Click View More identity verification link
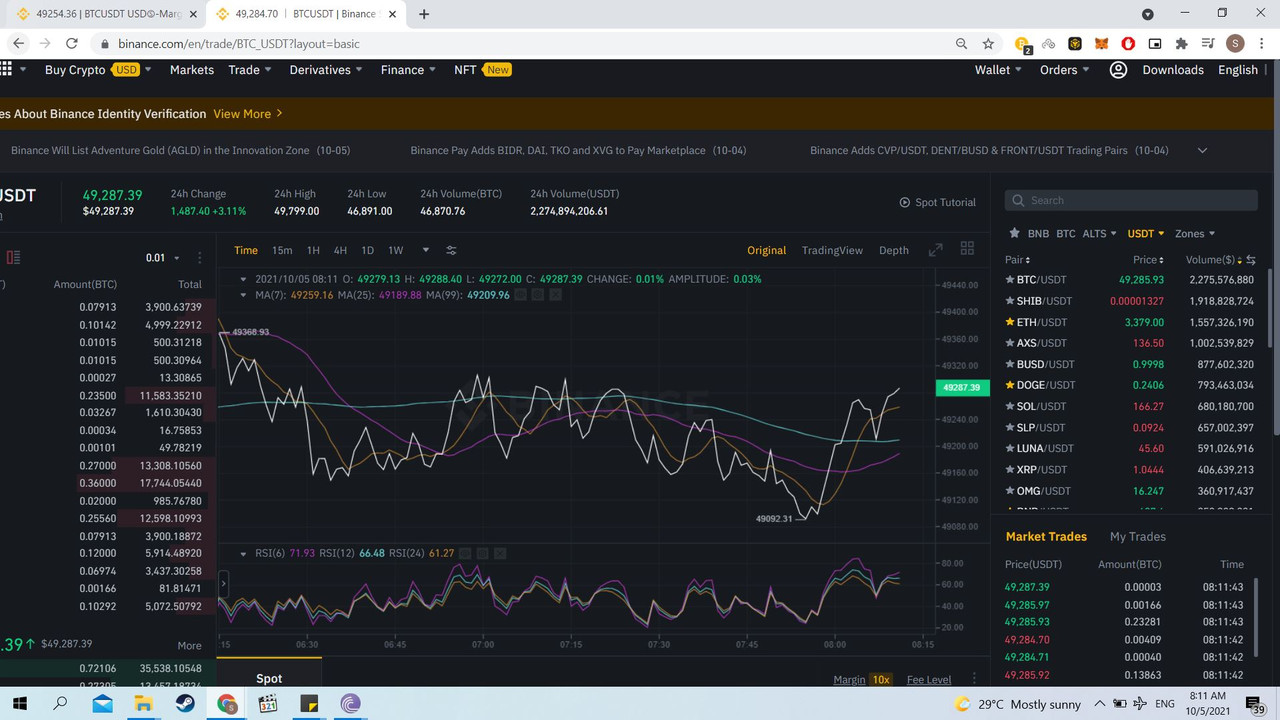1280x720 pixels. [x=248, y=114]
